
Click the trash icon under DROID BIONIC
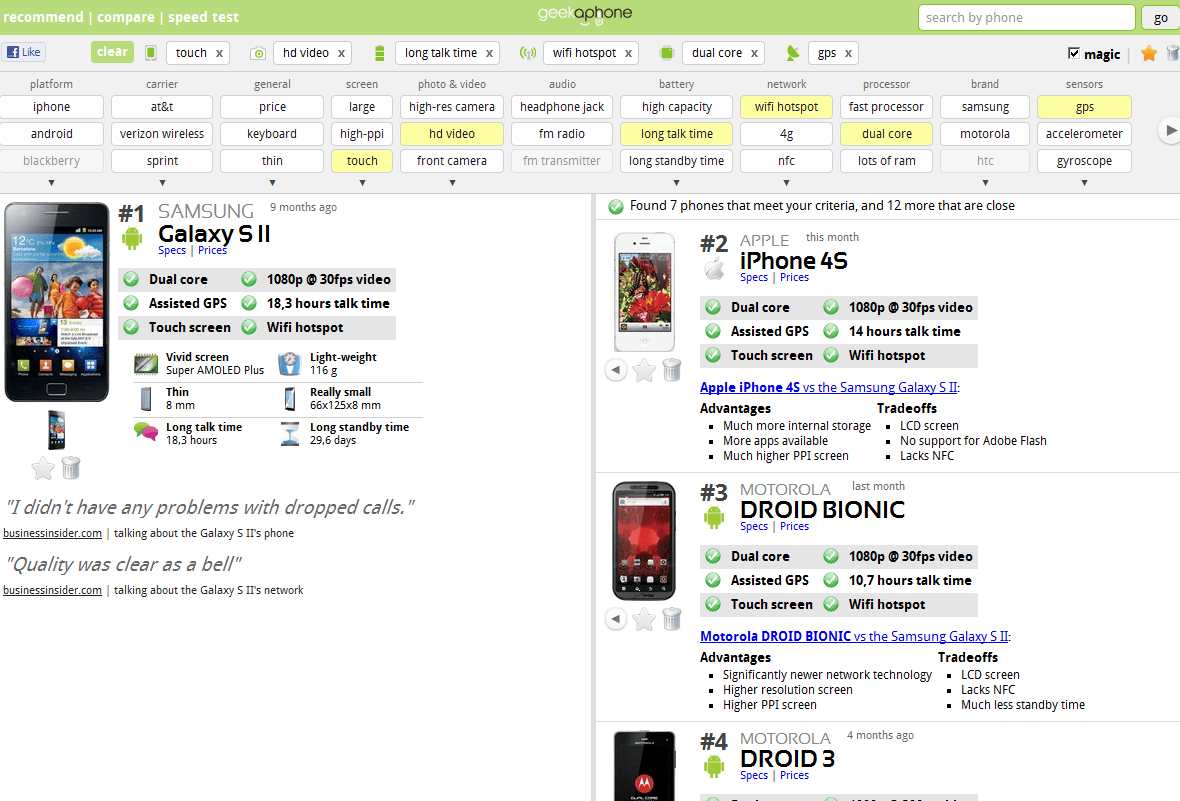point(672,619)
